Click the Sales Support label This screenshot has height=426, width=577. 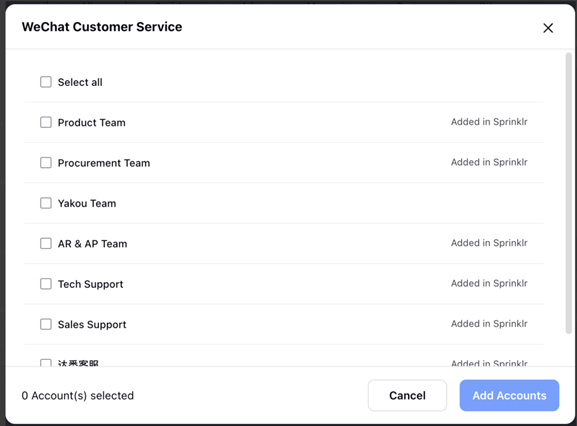[x=92, y=324]
